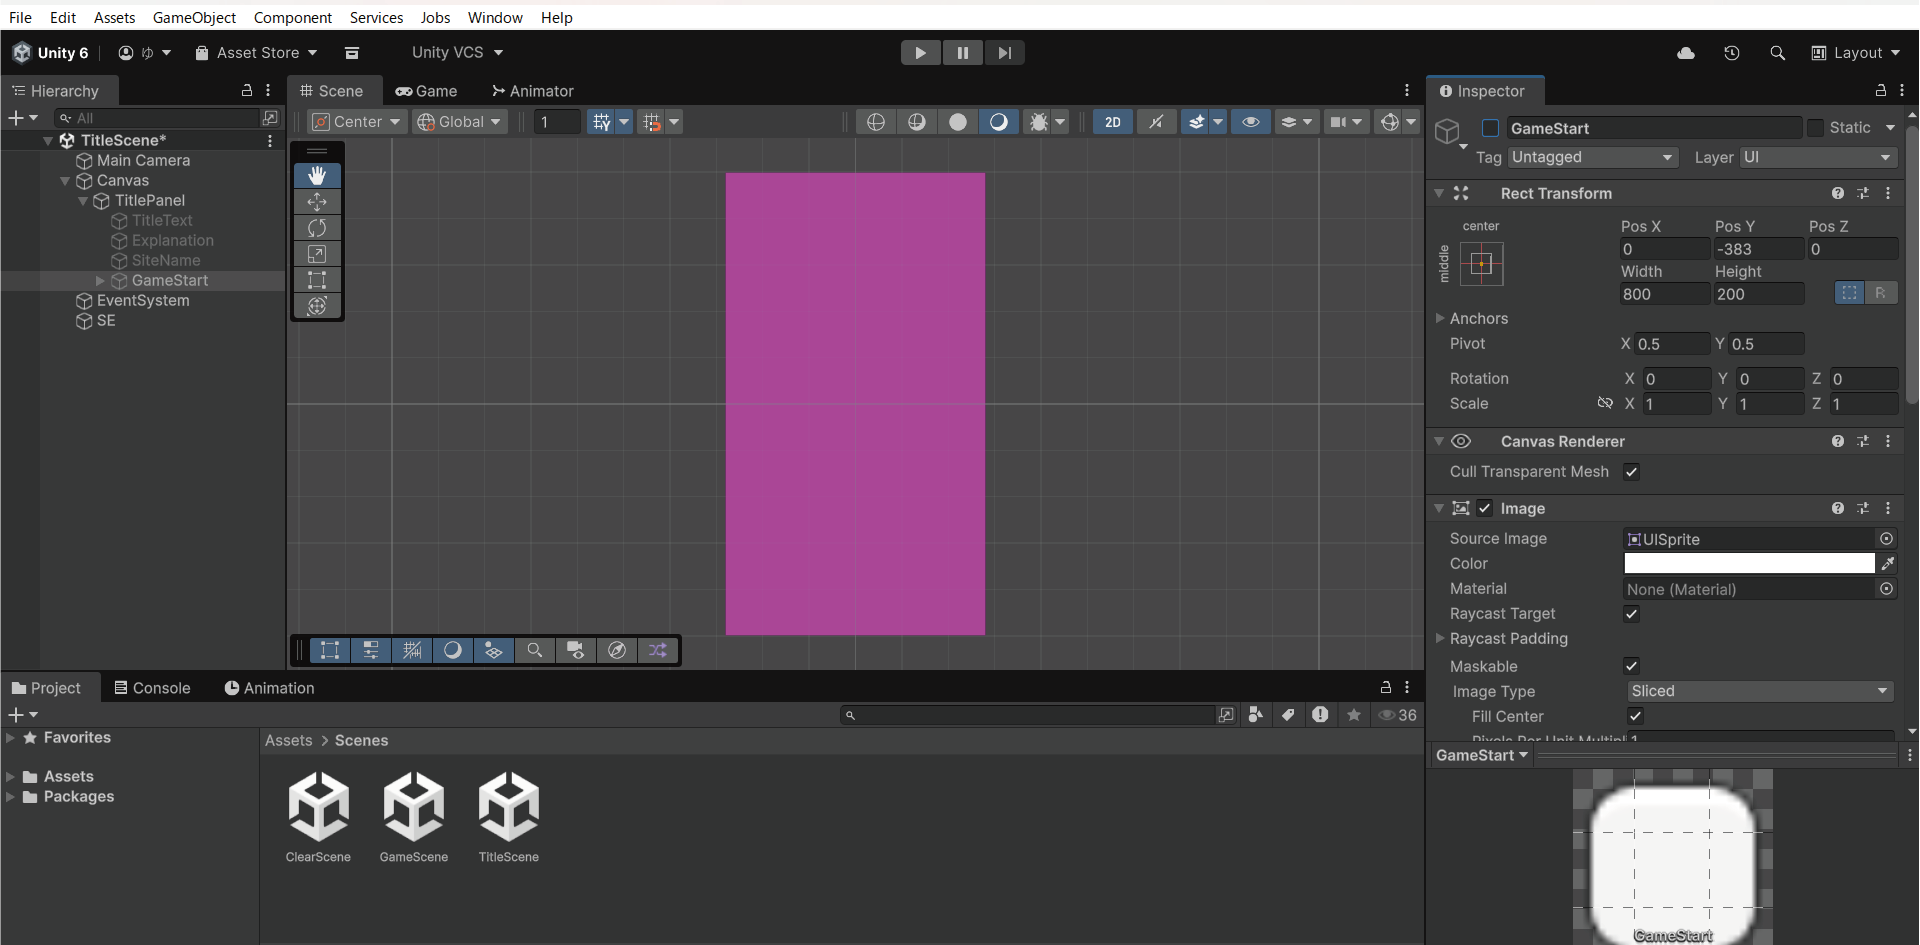Select the Rect tool
The image size is (1920, 945).
click(x=317, y=280)
